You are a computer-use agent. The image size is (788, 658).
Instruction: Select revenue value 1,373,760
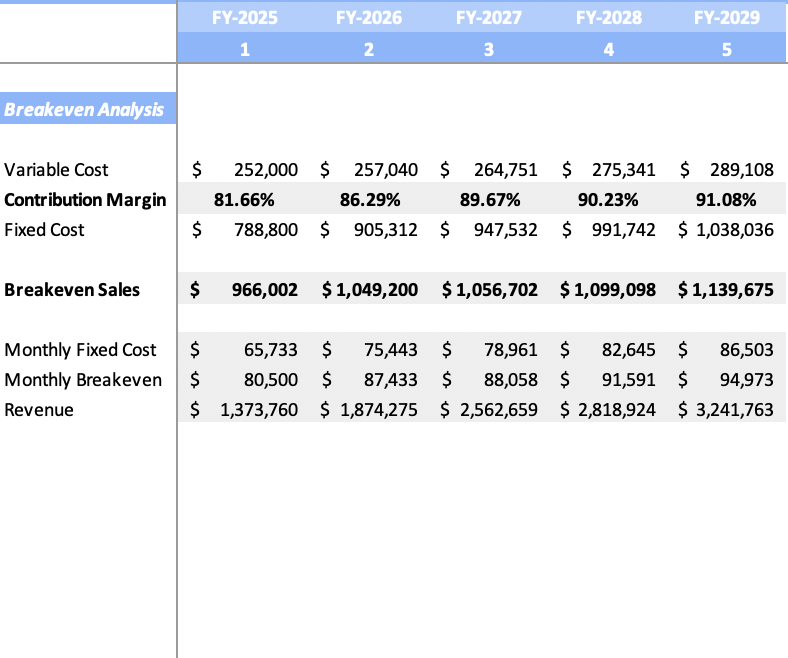click(259, 410)
